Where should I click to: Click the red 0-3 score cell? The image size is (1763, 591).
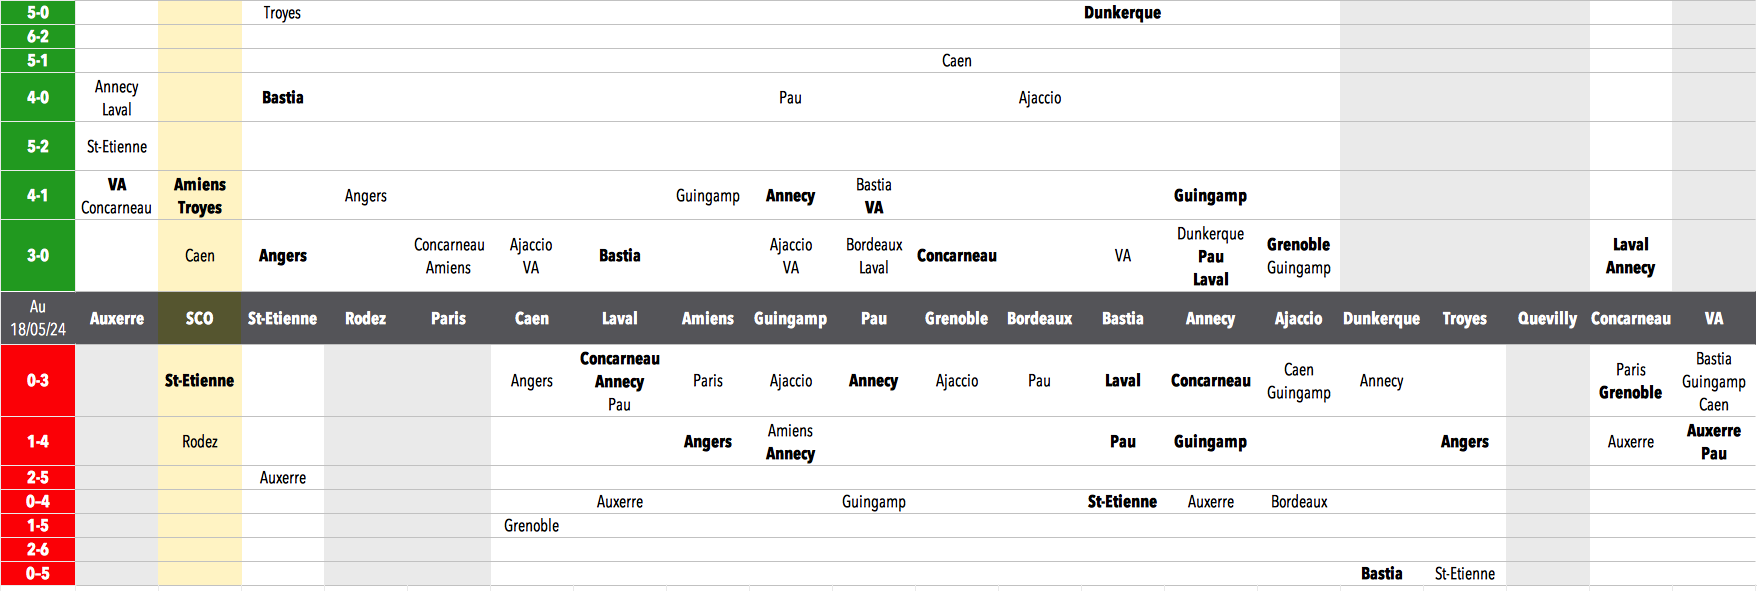click(x=38, y=381)
